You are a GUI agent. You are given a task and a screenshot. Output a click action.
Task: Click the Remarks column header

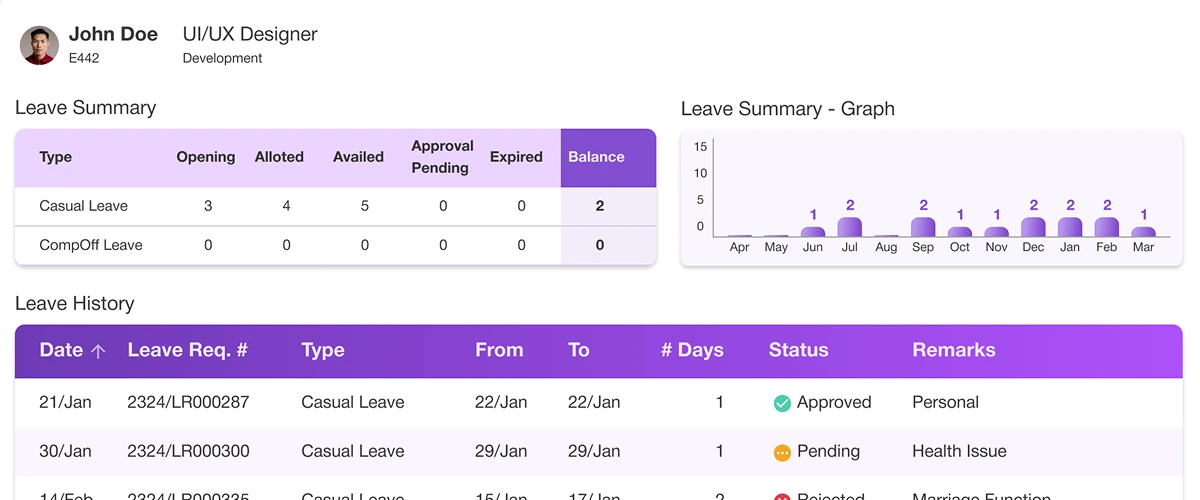point(953,350)
